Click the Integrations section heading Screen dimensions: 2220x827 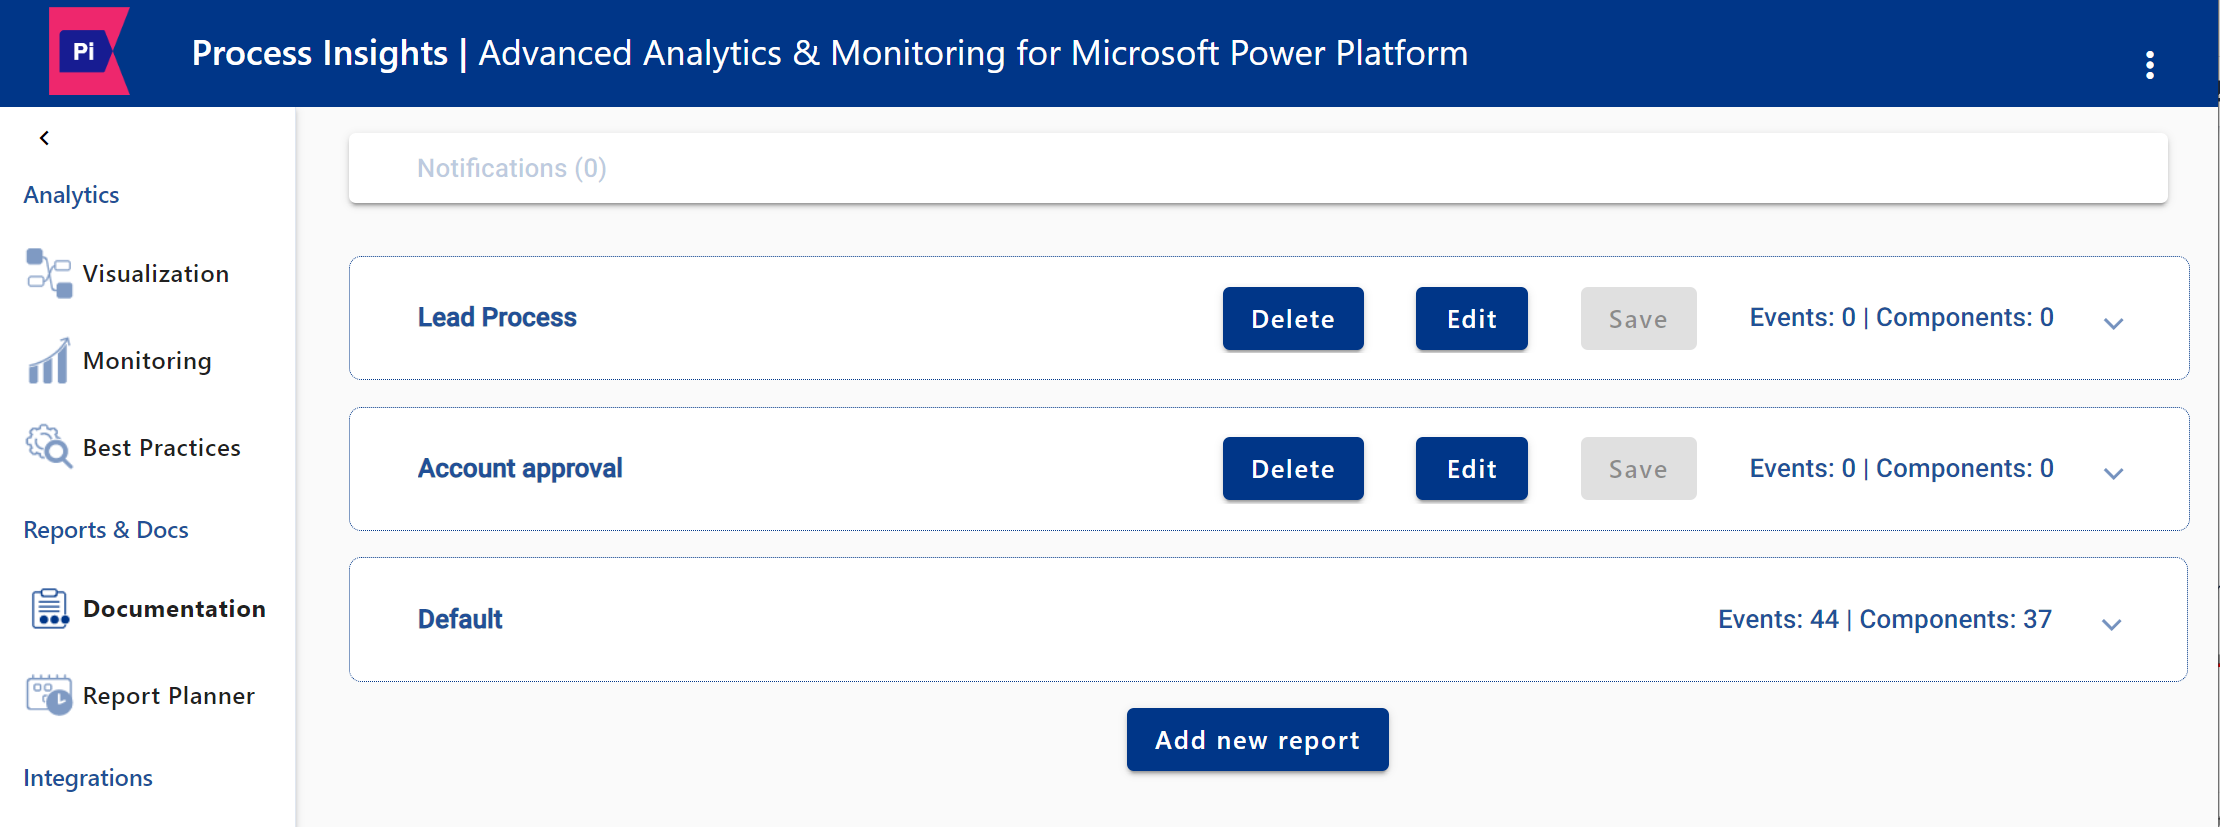click(88, 777)
